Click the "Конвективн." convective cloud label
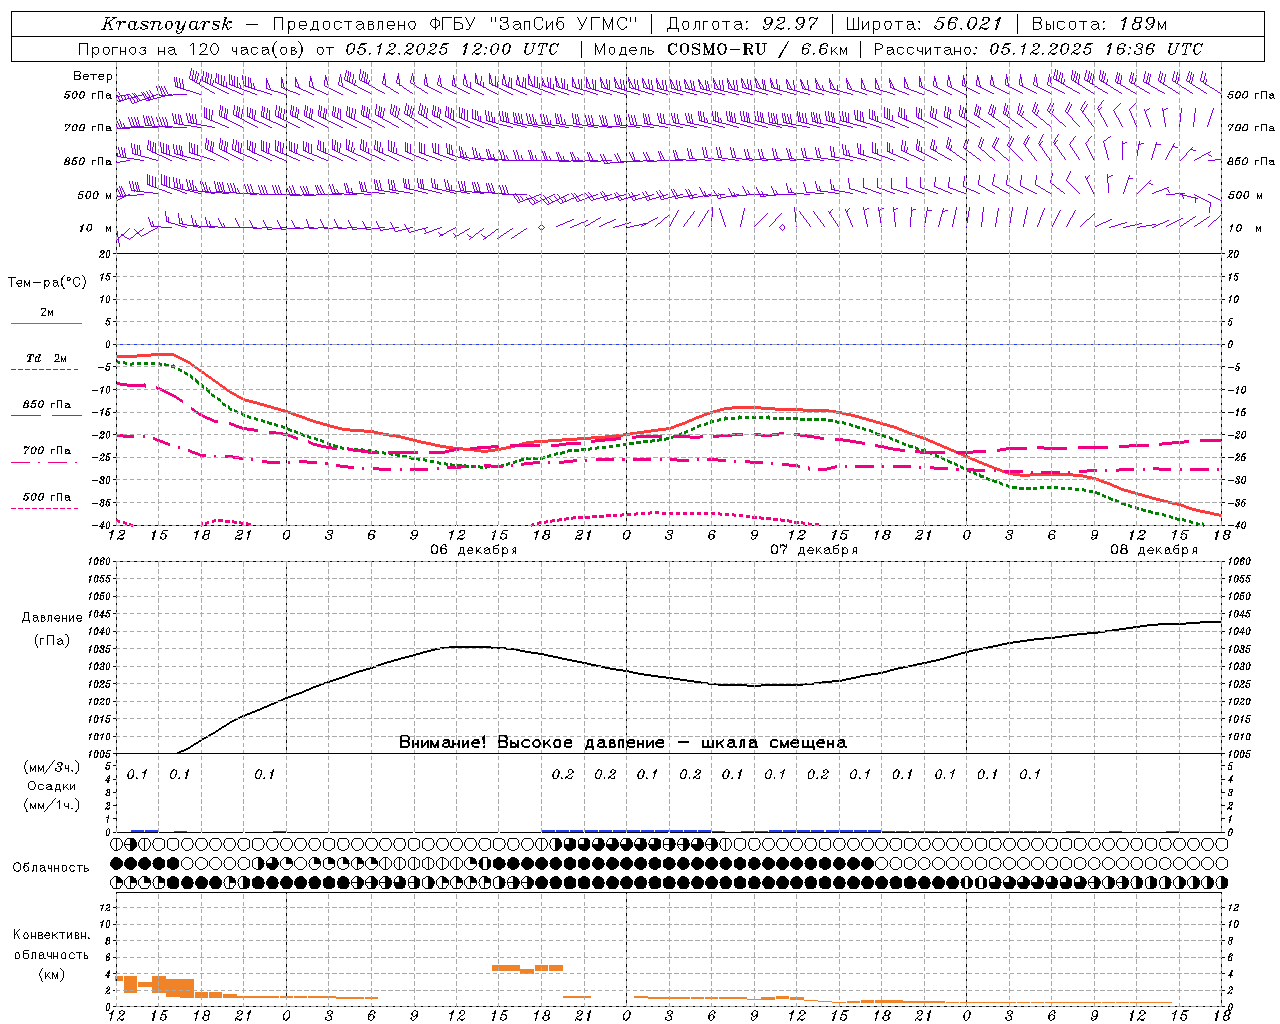This screenshot has width=1280, height=1024. pos(51,935)
